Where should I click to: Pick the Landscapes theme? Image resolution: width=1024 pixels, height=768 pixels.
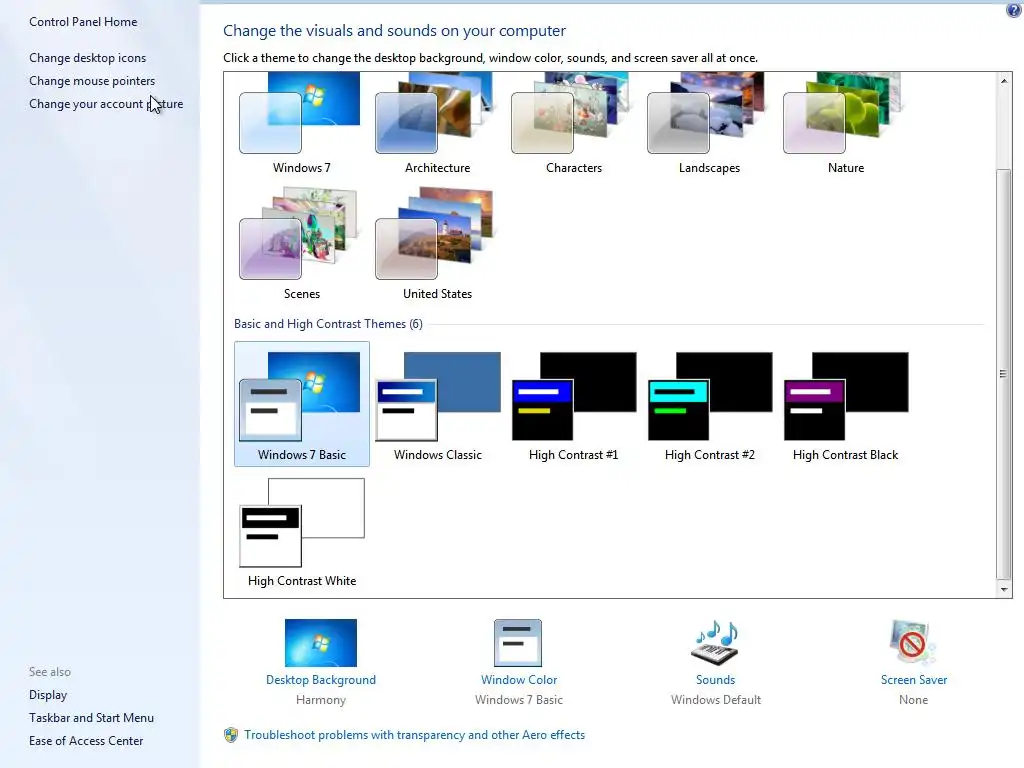(x=709, y=124)
